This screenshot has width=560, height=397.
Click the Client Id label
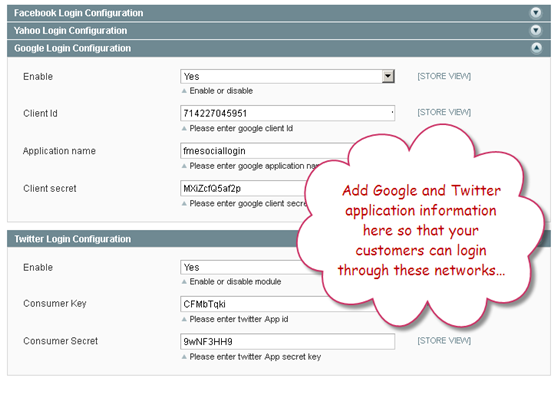point(40,114)
